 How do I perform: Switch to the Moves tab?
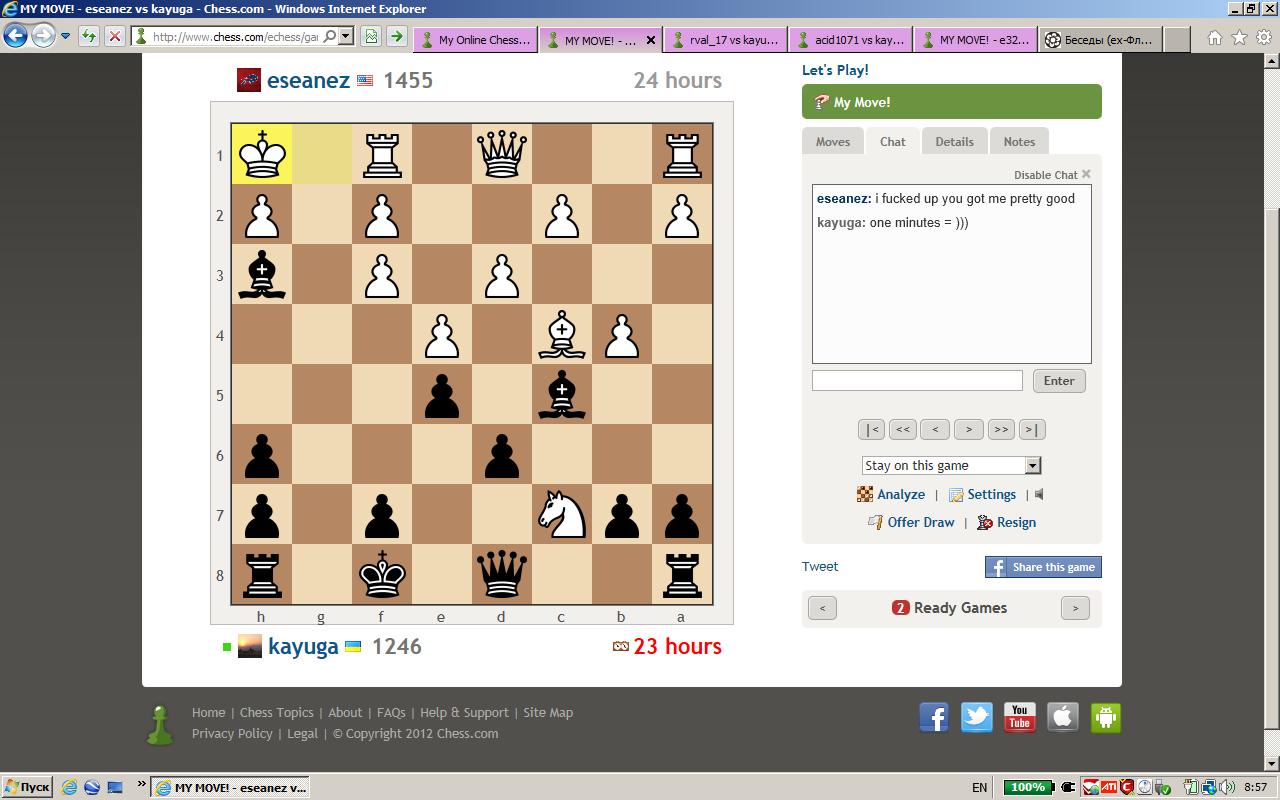coord(832,142)
